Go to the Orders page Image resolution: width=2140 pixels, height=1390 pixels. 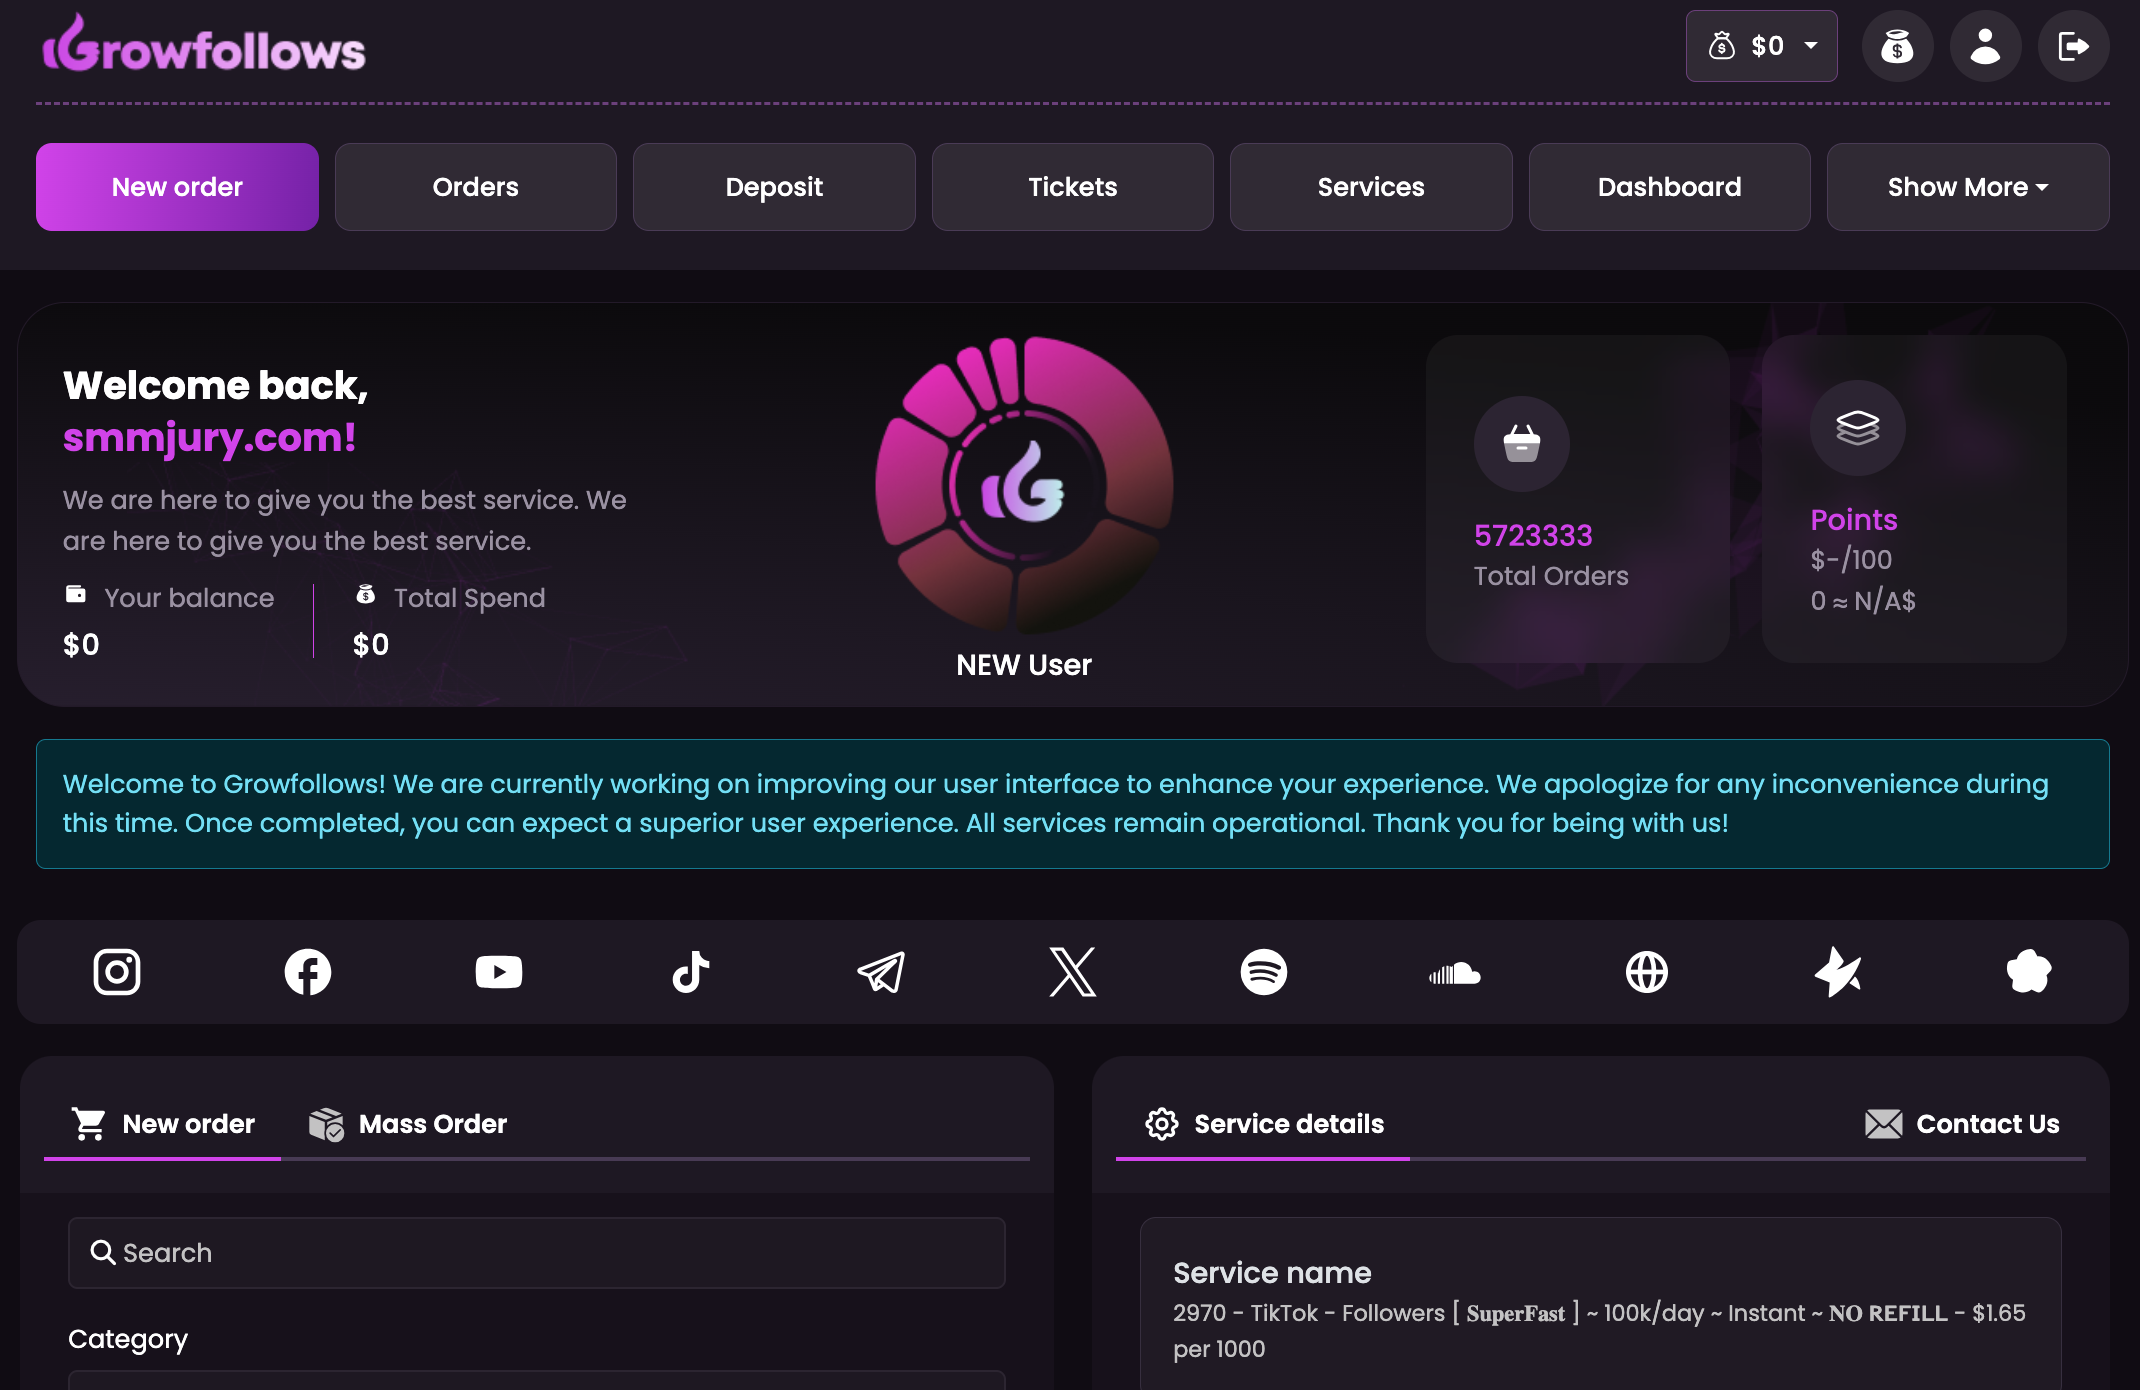pyautogui.click(x=476, y=187)
